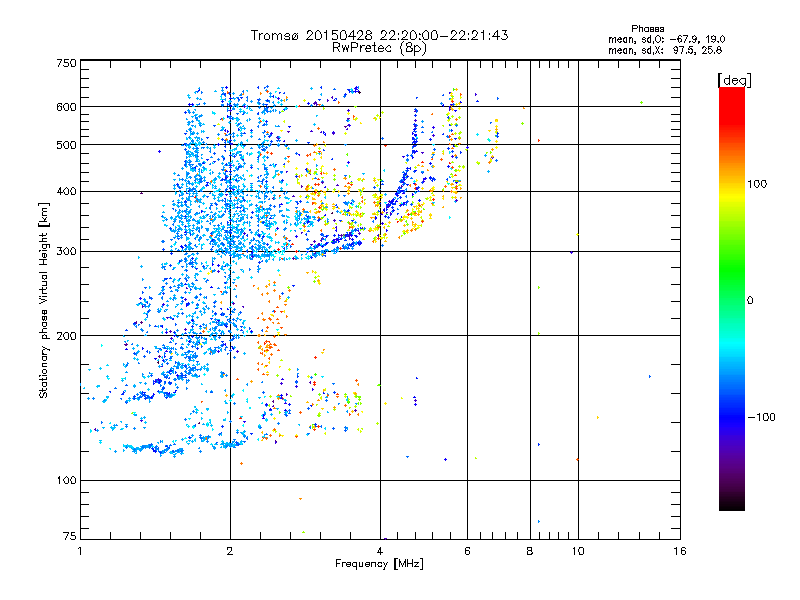This screenshot has width=800, height=600.
Task: Click the x-axis label "2"
Action: point(230,551)
